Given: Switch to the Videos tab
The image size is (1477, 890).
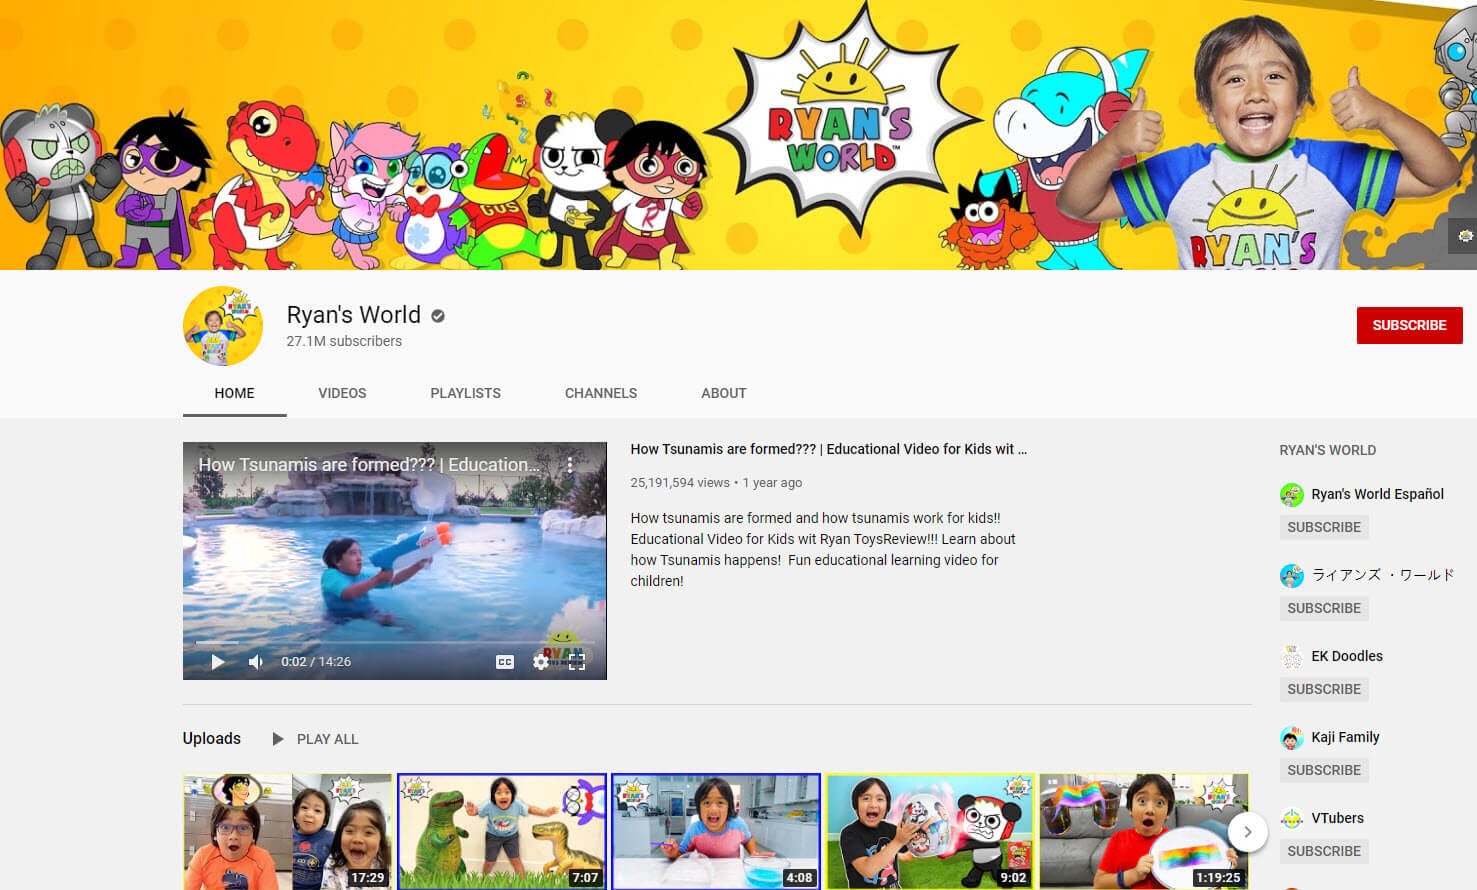Looking at the screenshot, I should [x=342, y=393].
